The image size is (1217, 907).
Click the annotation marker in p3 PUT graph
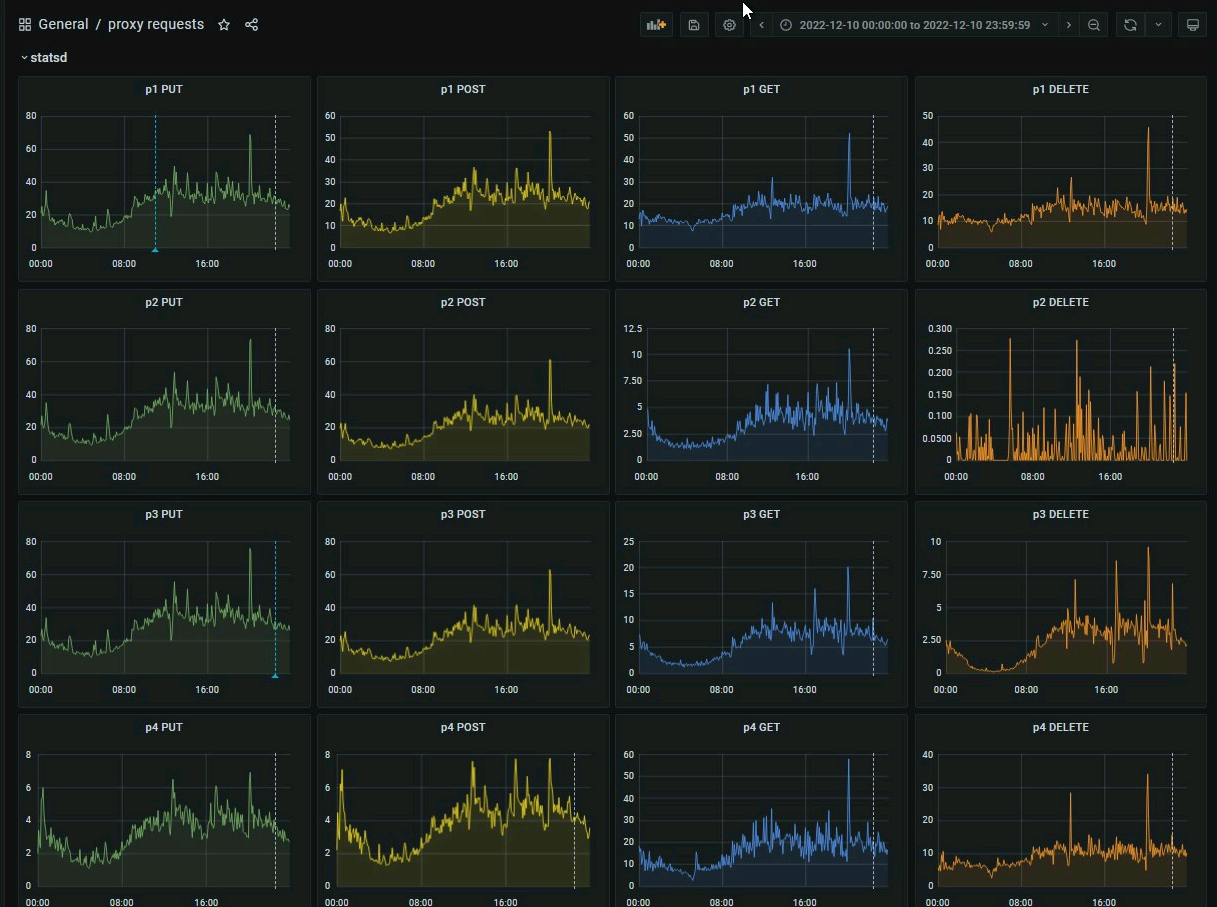[275, 675]
